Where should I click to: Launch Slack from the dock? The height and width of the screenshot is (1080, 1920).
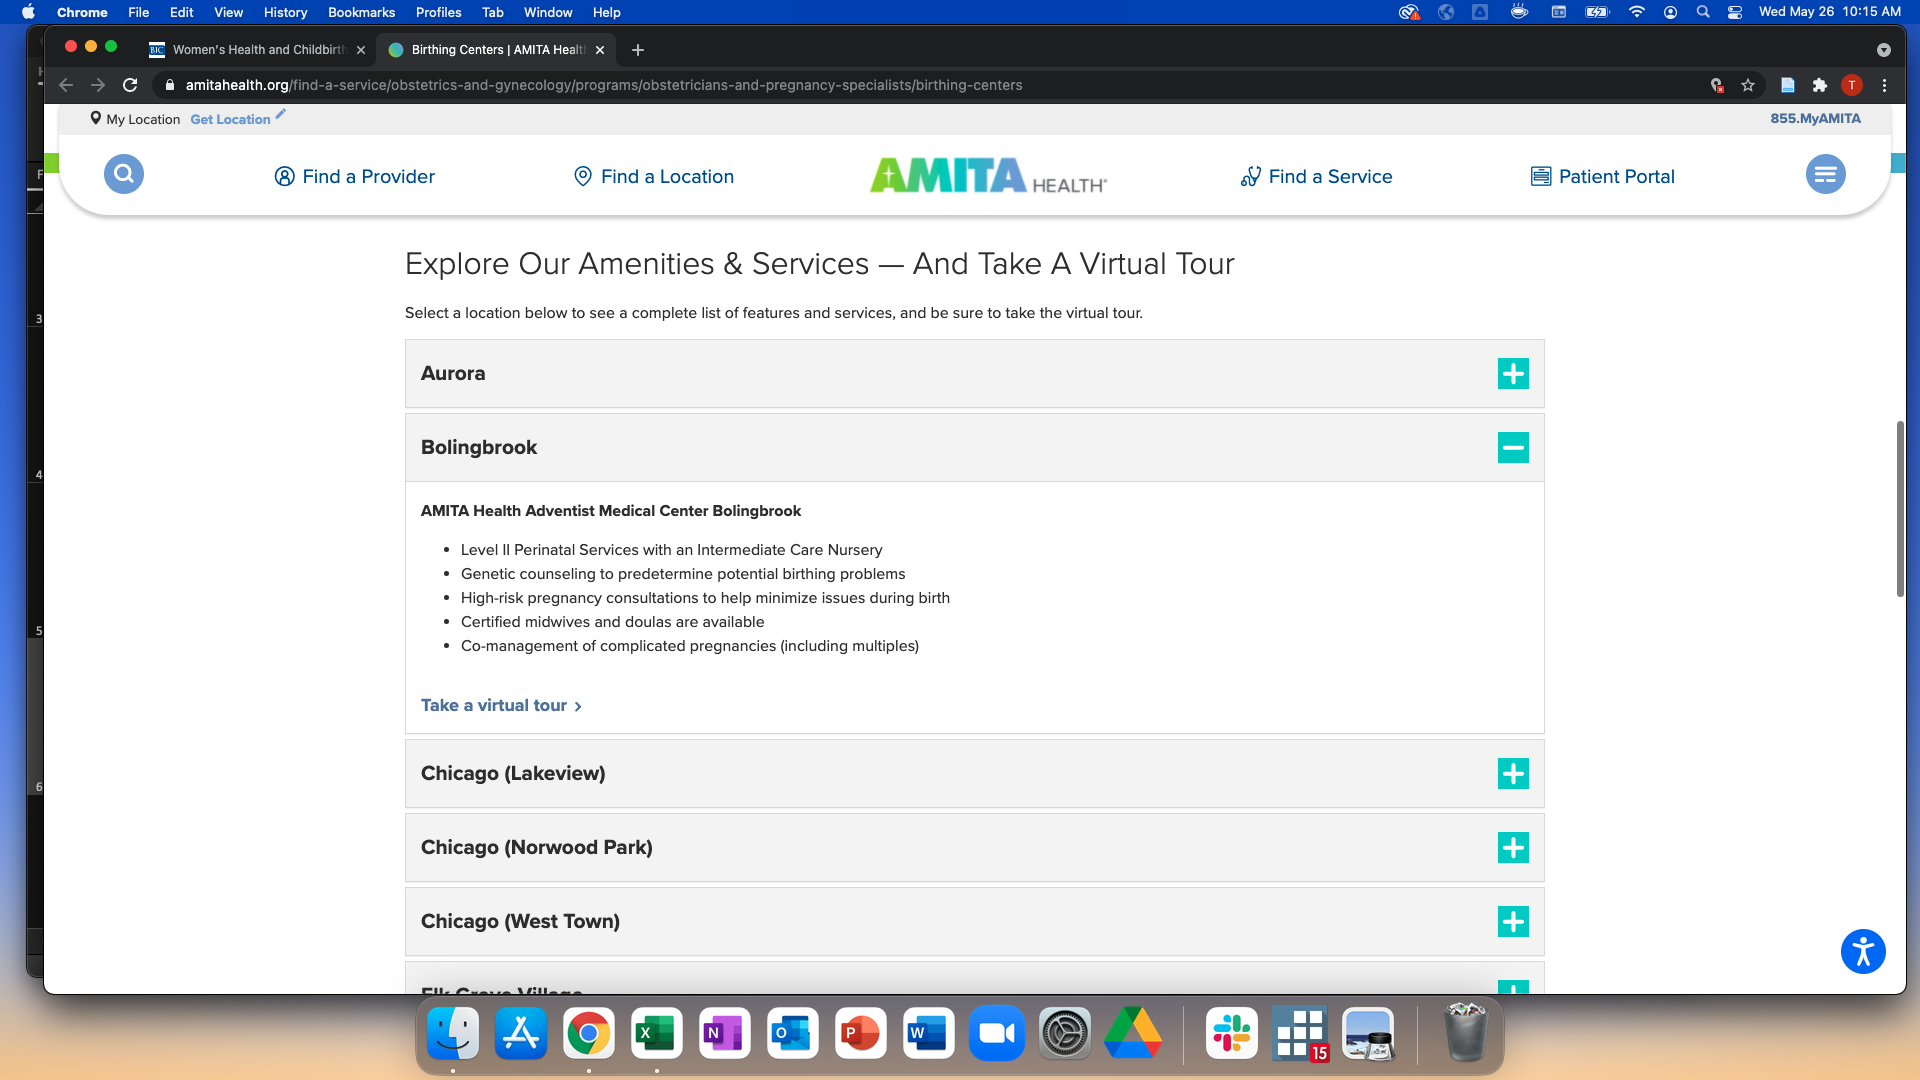(x=1232, y=1033)
